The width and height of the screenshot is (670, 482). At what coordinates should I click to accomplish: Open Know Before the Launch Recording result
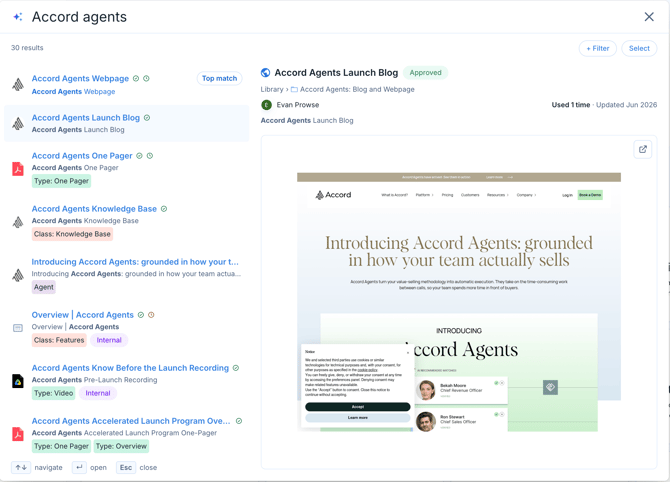click(x=130, y=368)
